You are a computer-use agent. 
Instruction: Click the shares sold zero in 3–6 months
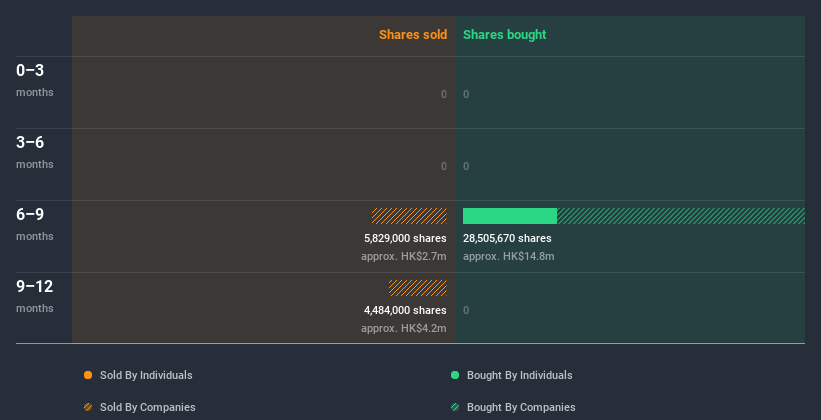(x=444, y=166)
